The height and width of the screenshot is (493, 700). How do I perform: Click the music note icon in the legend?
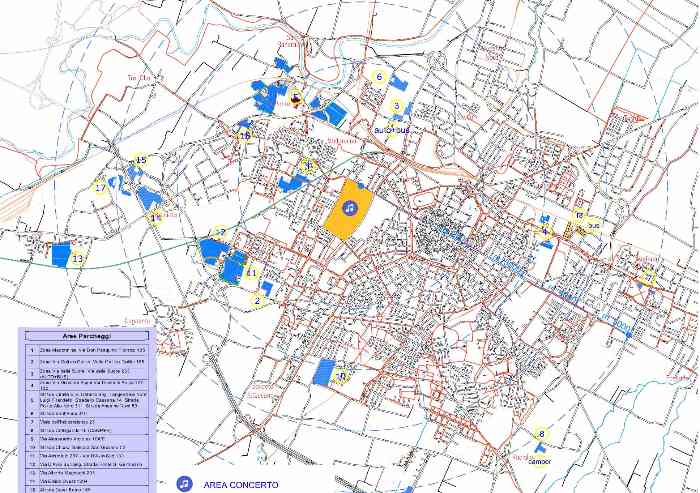183,483
